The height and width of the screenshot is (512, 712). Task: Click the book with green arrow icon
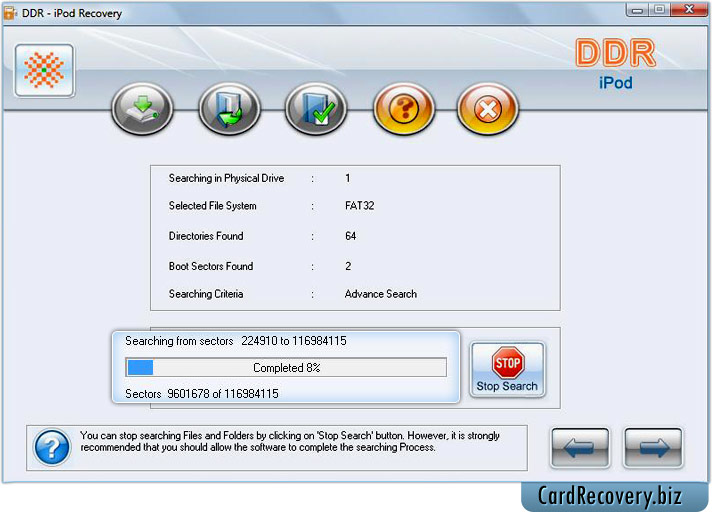pos(230,108)
